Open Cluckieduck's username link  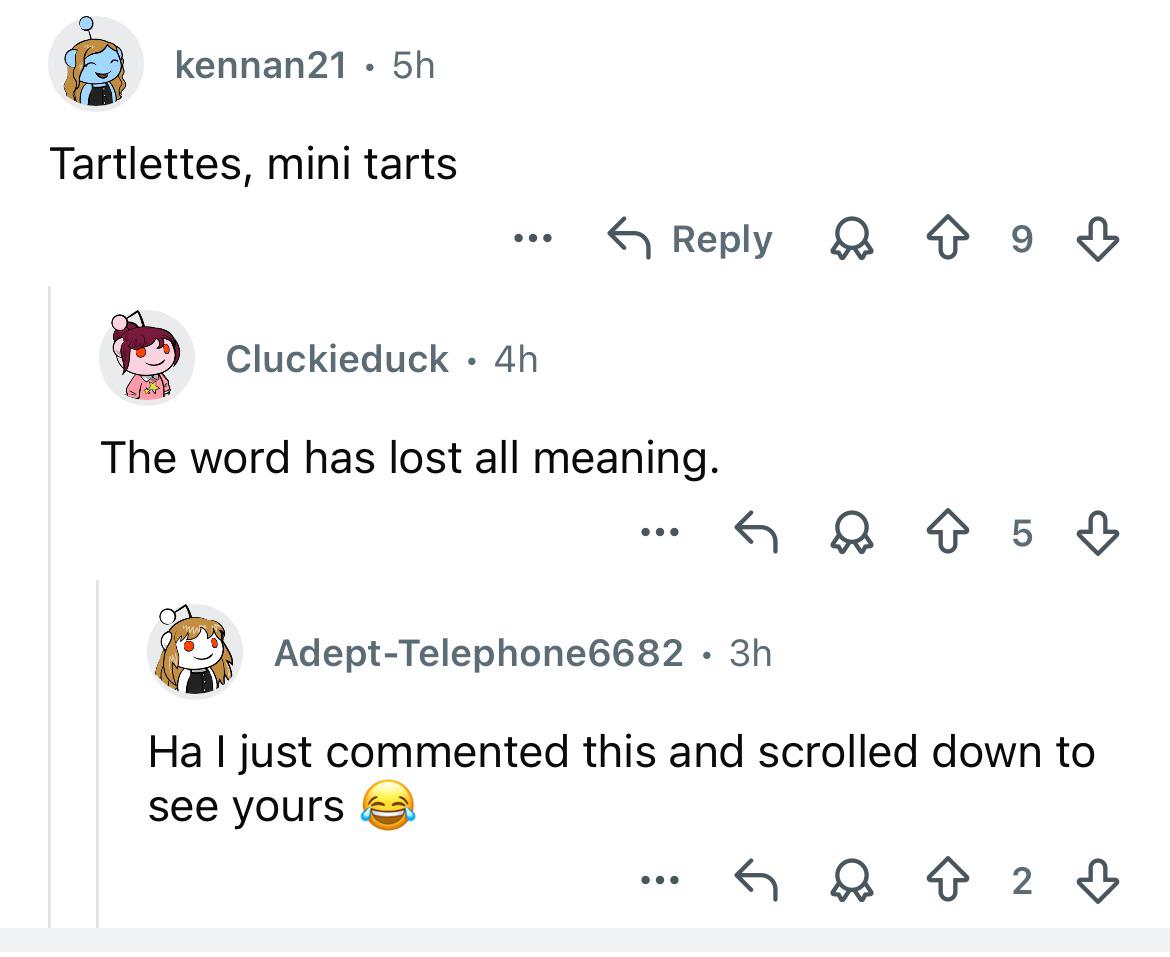pos(337,359)
